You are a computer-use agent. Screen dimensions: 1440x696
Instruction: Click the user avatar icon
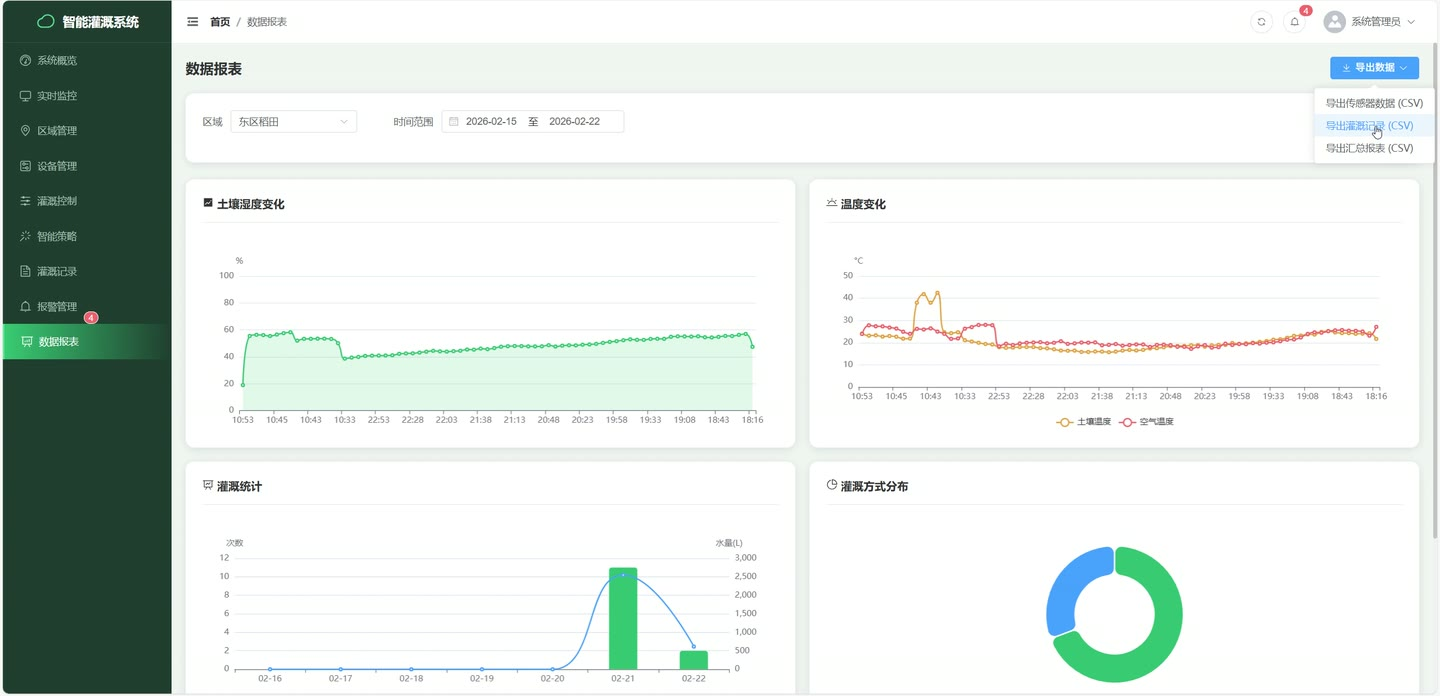[x=1334, y=21]
